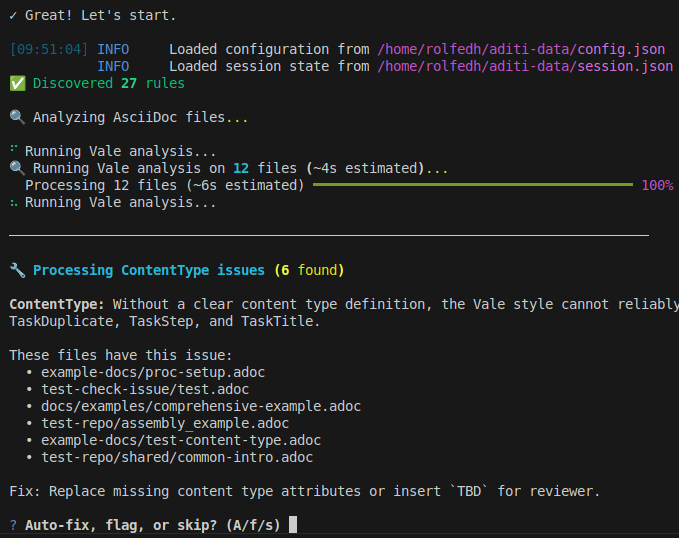Click the magnifier icon beside Running Vale analysis on 12 files
Screen dimensions: 679x538
click(17, 168)
